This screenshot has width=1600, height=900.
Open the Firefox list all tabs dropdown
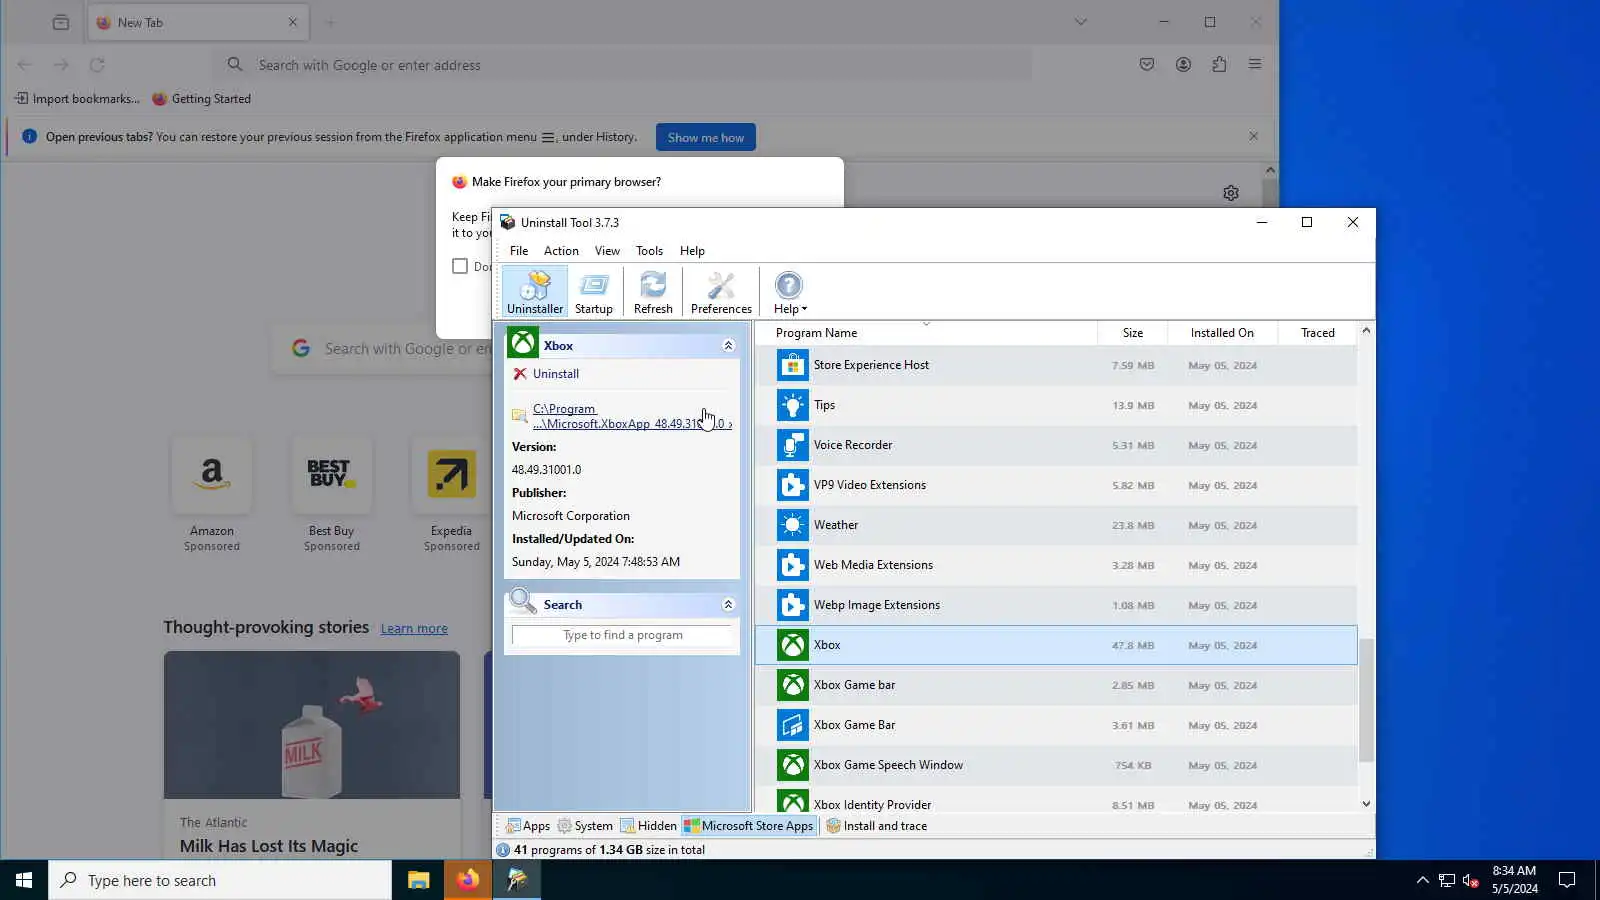tap(1081, 22)
